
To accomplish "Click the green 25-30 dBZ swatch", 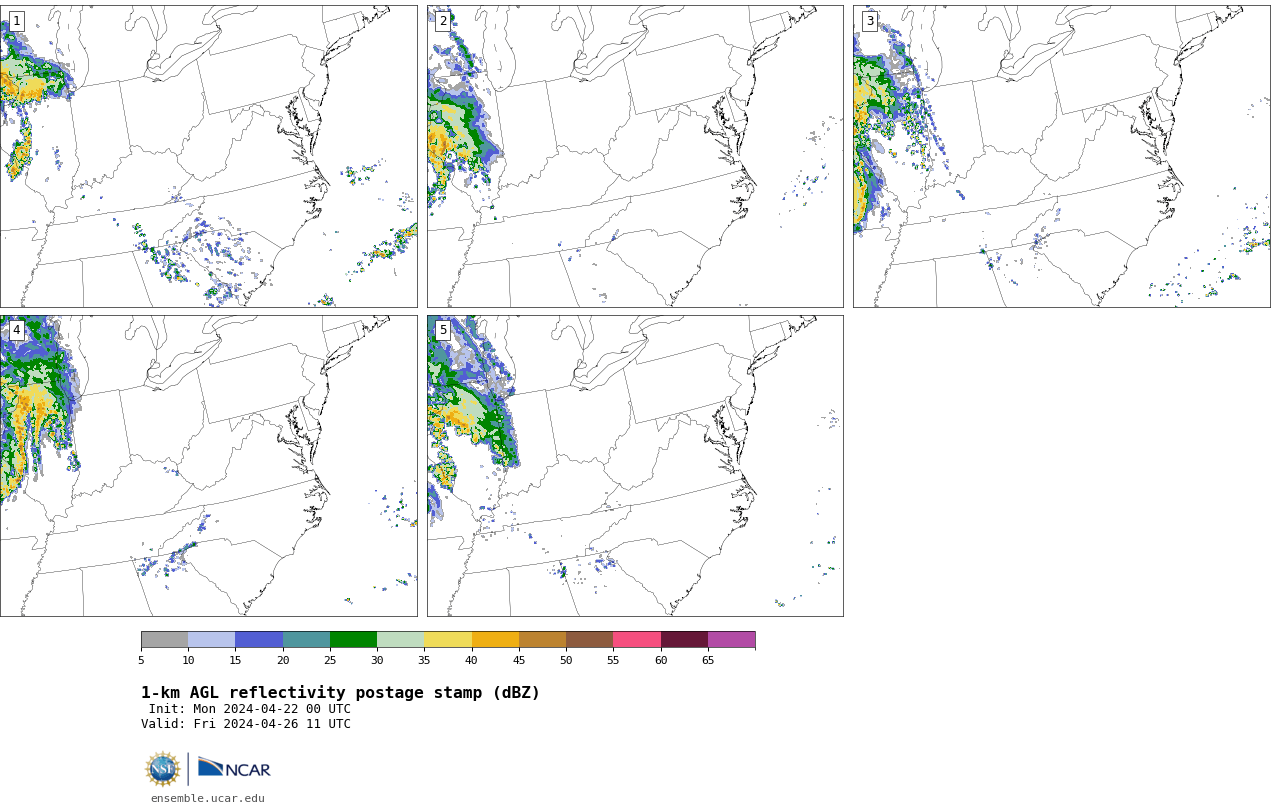I will click(x=353, y=640).
